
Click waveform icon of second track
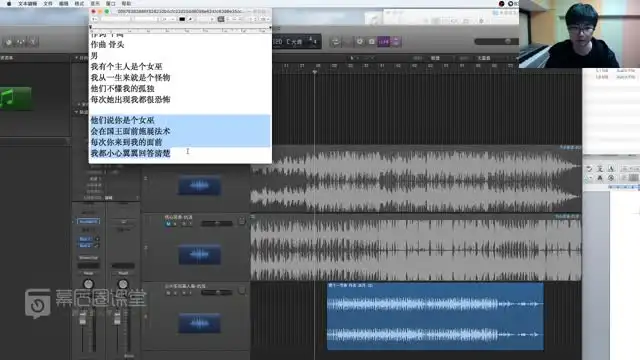coord(199,254)
